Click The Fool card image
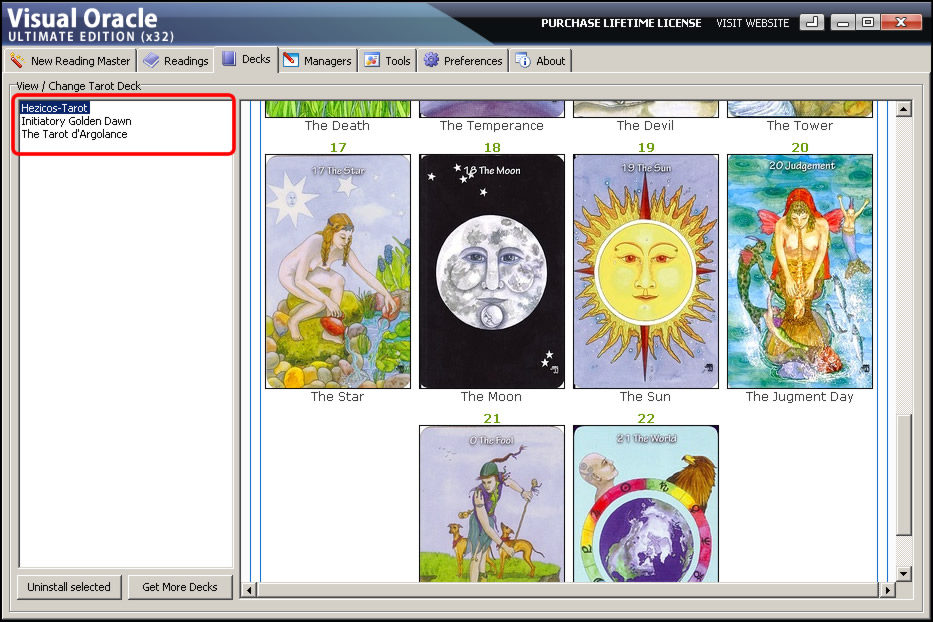Screen dimensions: 933x622 [492, 504]
